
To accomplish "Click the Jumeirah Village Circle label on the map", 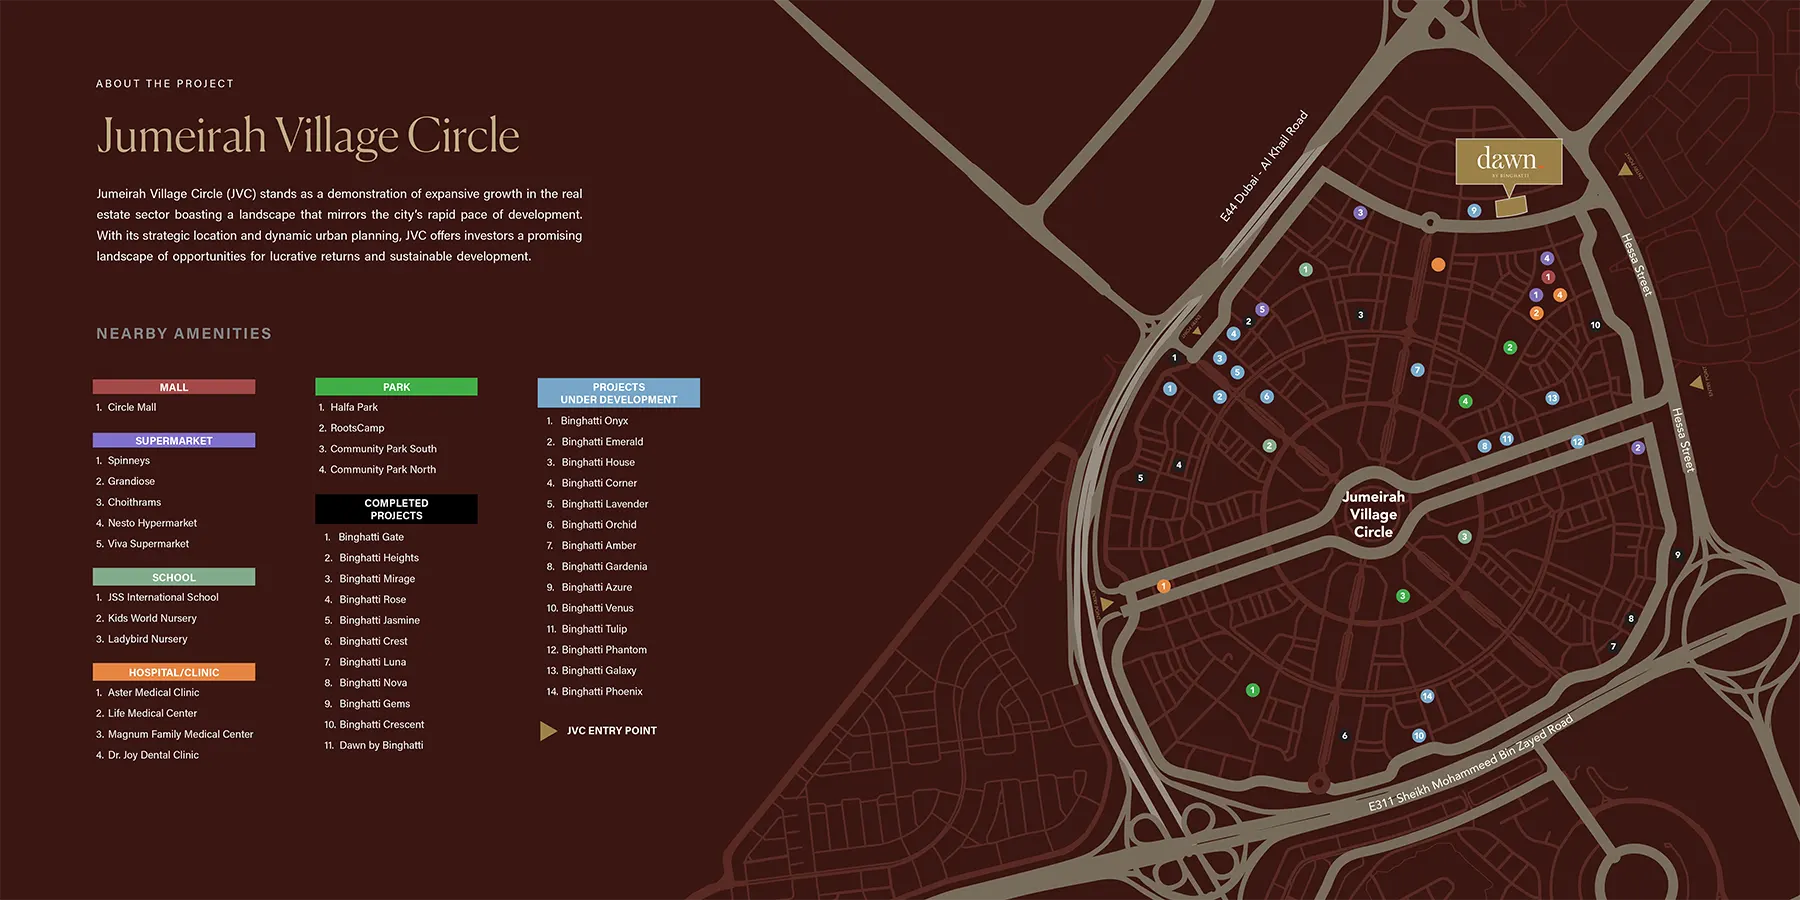I will coord(1373,514).
